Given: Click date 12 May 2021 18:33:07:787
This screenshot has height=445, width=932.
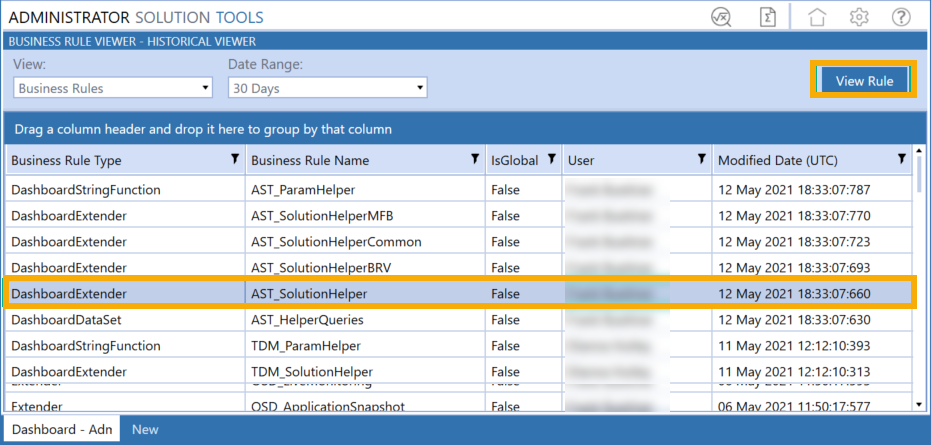Looking at the screenshot, I should pyautogui.click(x=794, y=190).
